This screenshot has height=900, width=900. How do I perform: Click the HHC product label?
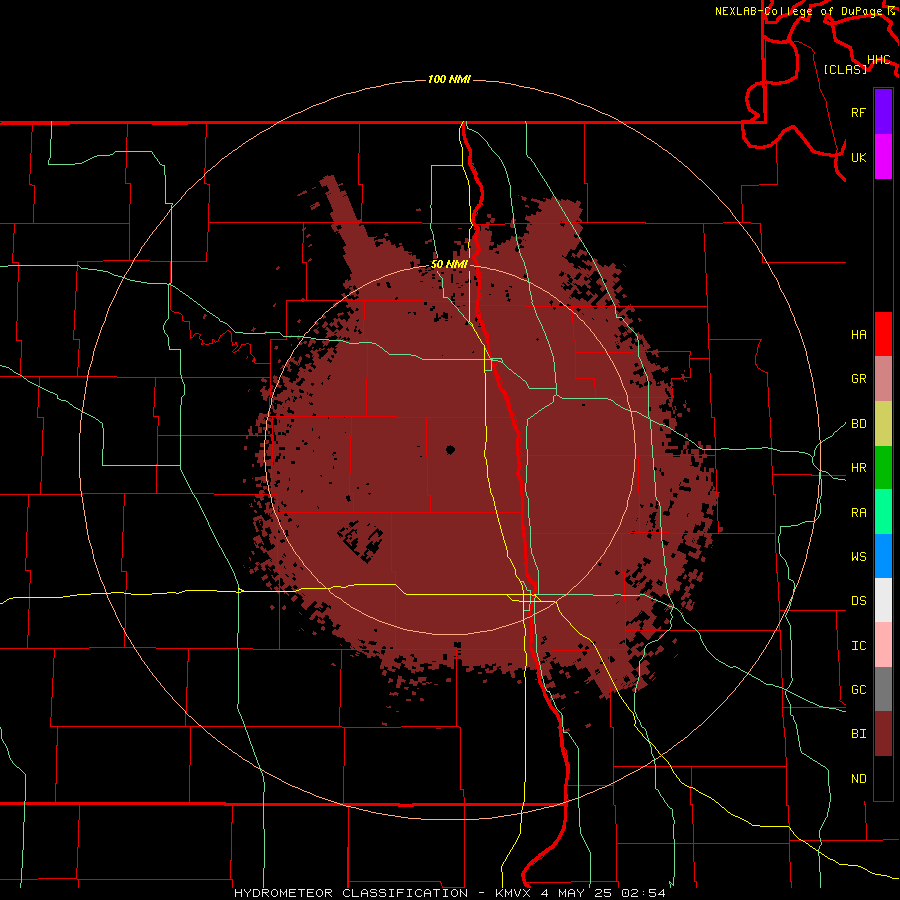[879, 60]
